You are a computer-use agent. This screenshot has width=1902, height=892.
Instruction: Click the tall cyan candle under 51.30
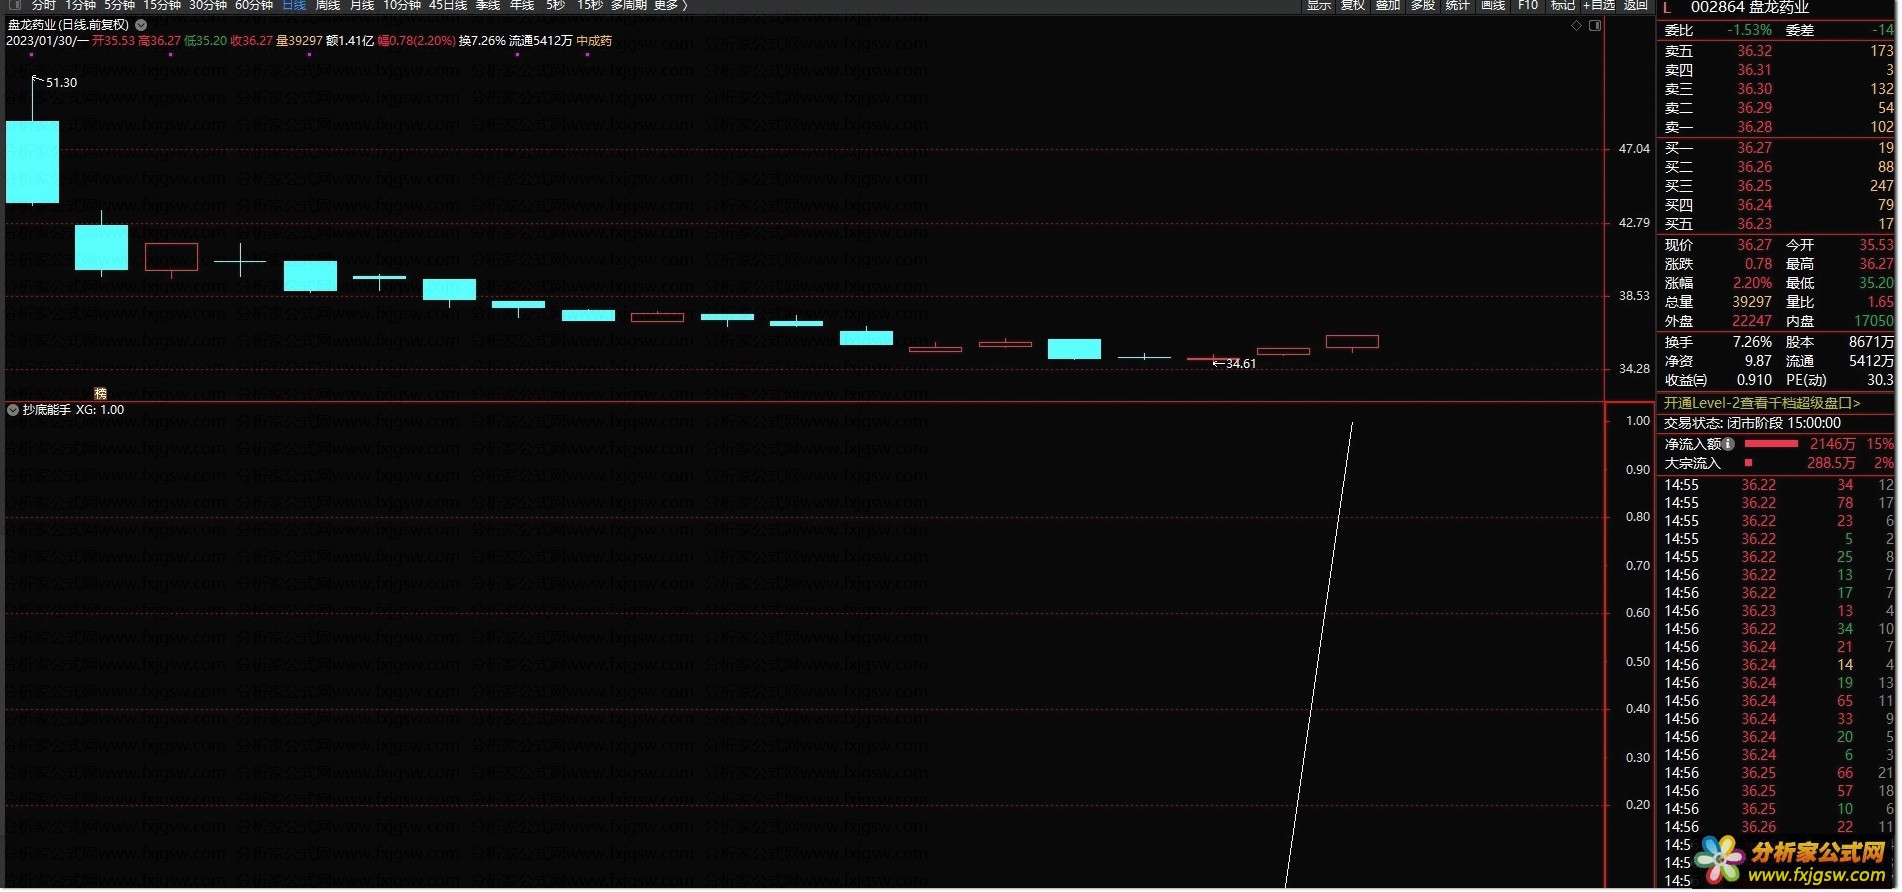click(32, 162)
